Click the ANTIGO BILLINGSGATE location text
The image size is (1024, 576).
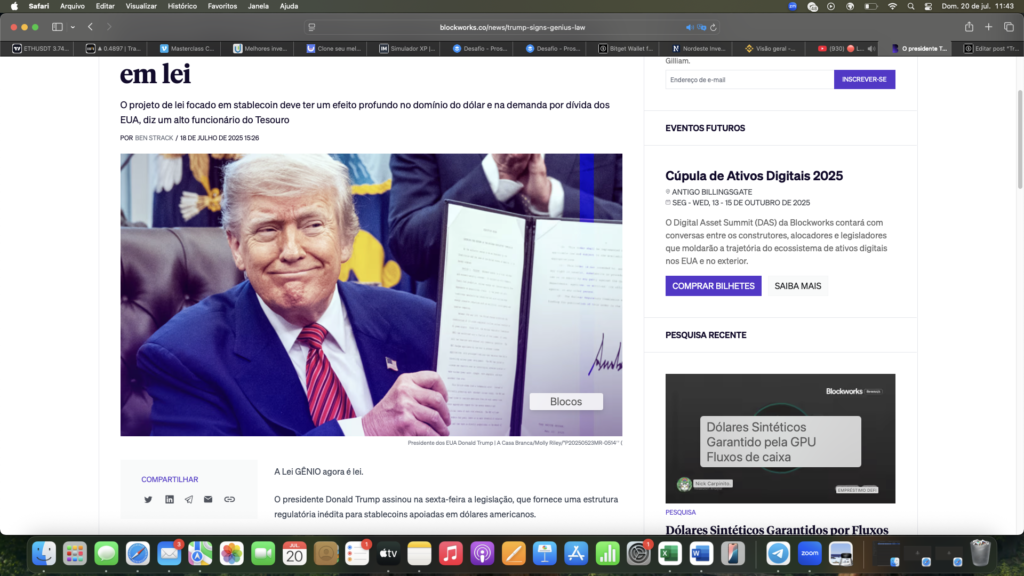click(712, 192)
